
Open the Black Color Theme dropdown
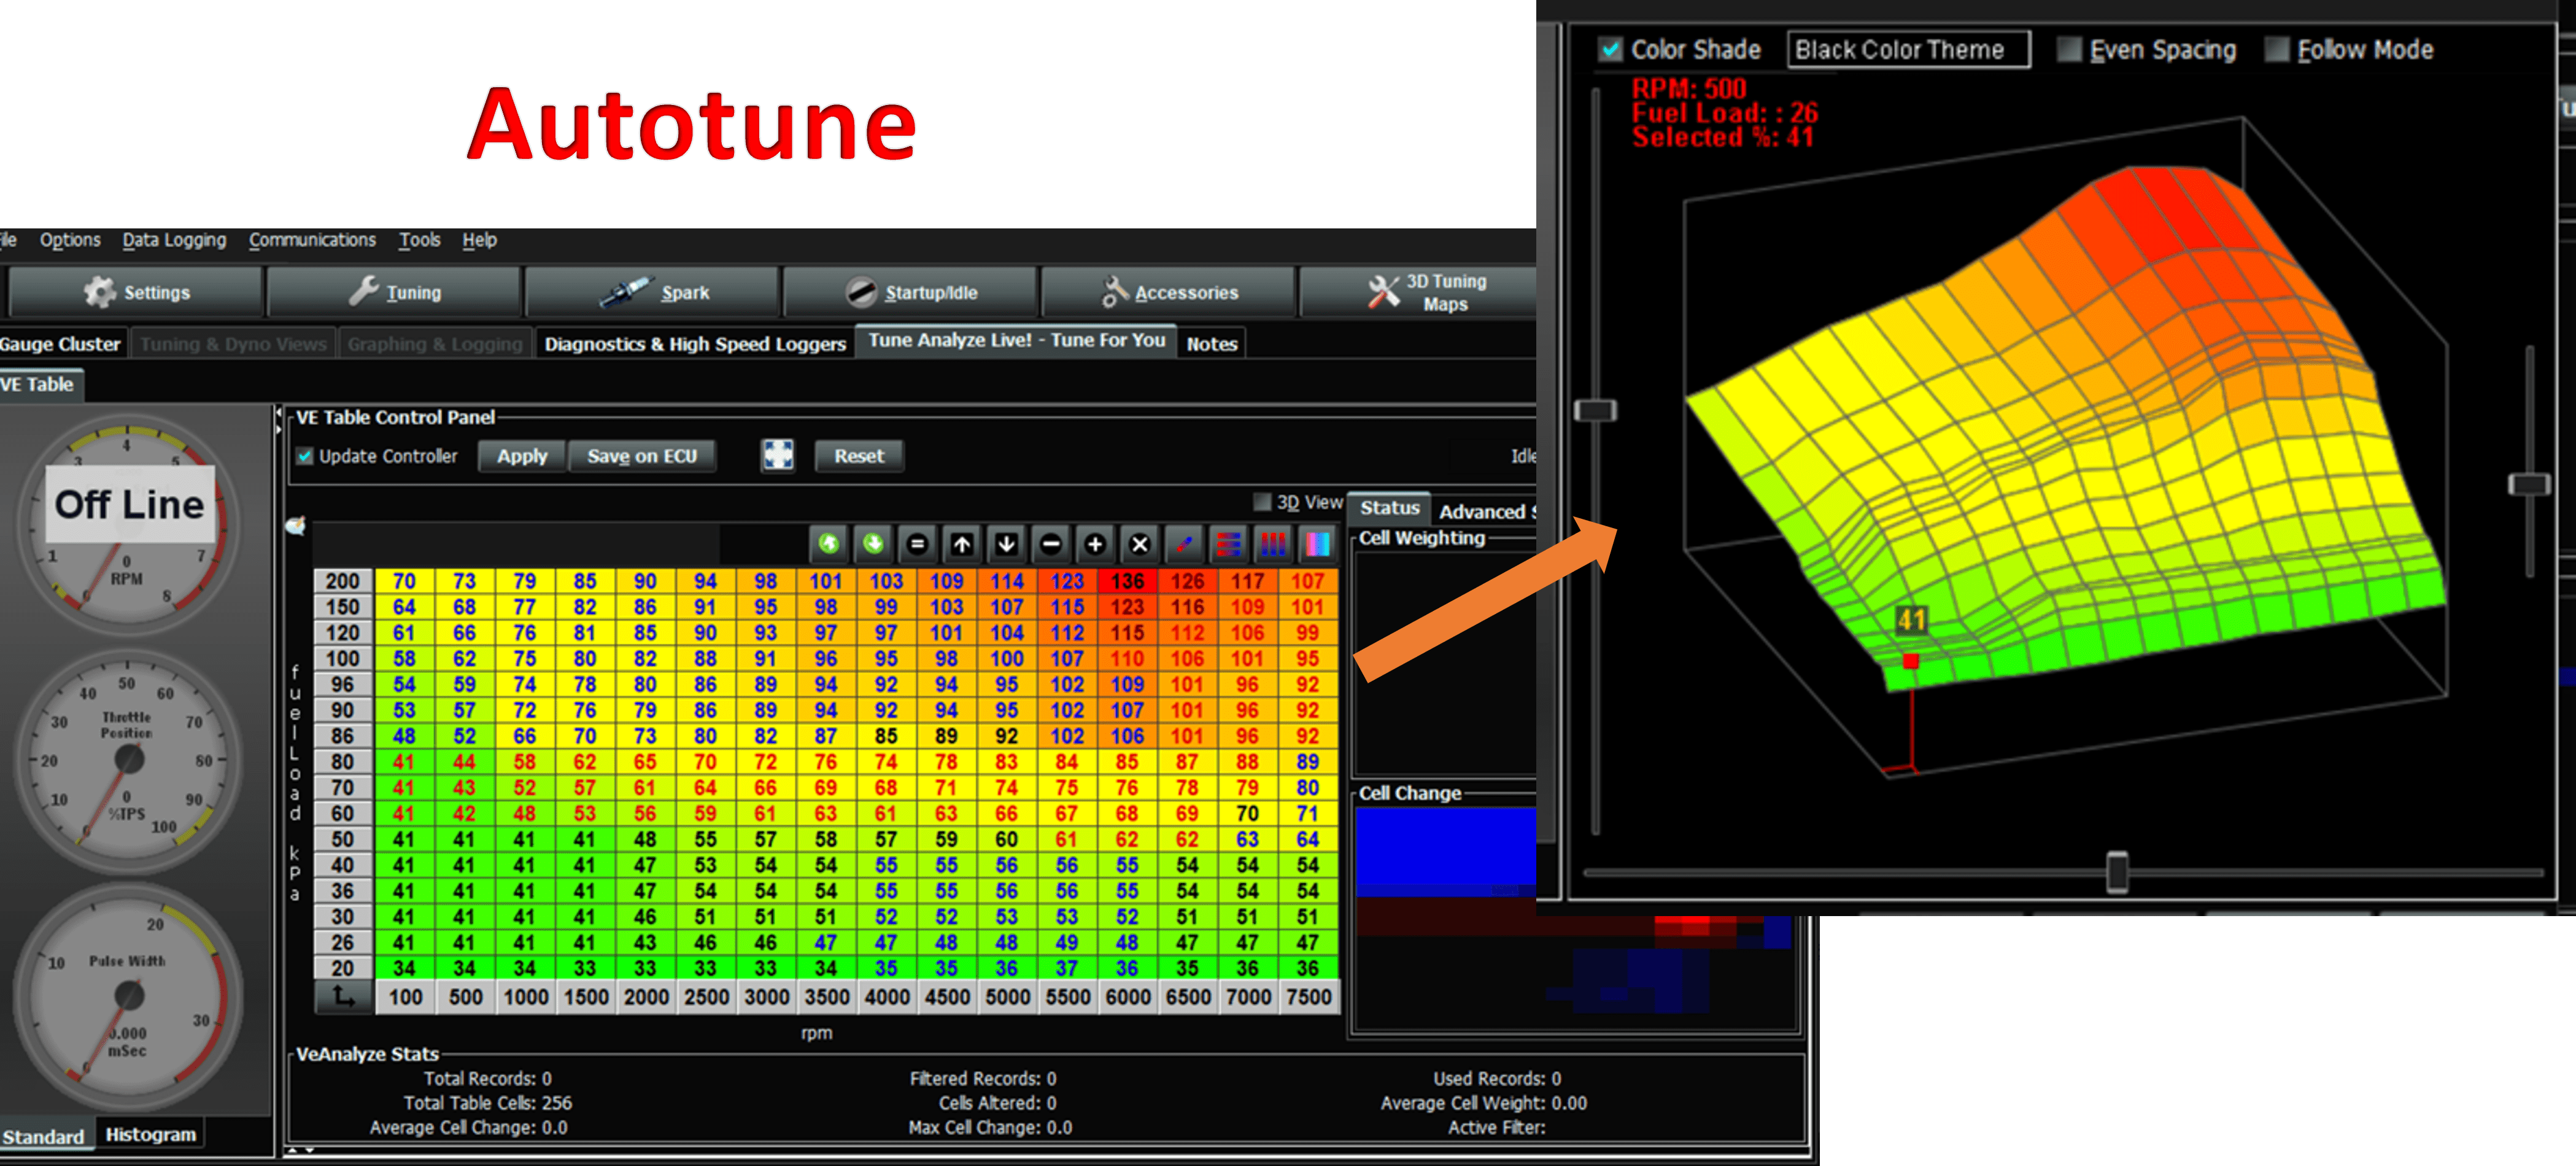tap(1908, 49)
